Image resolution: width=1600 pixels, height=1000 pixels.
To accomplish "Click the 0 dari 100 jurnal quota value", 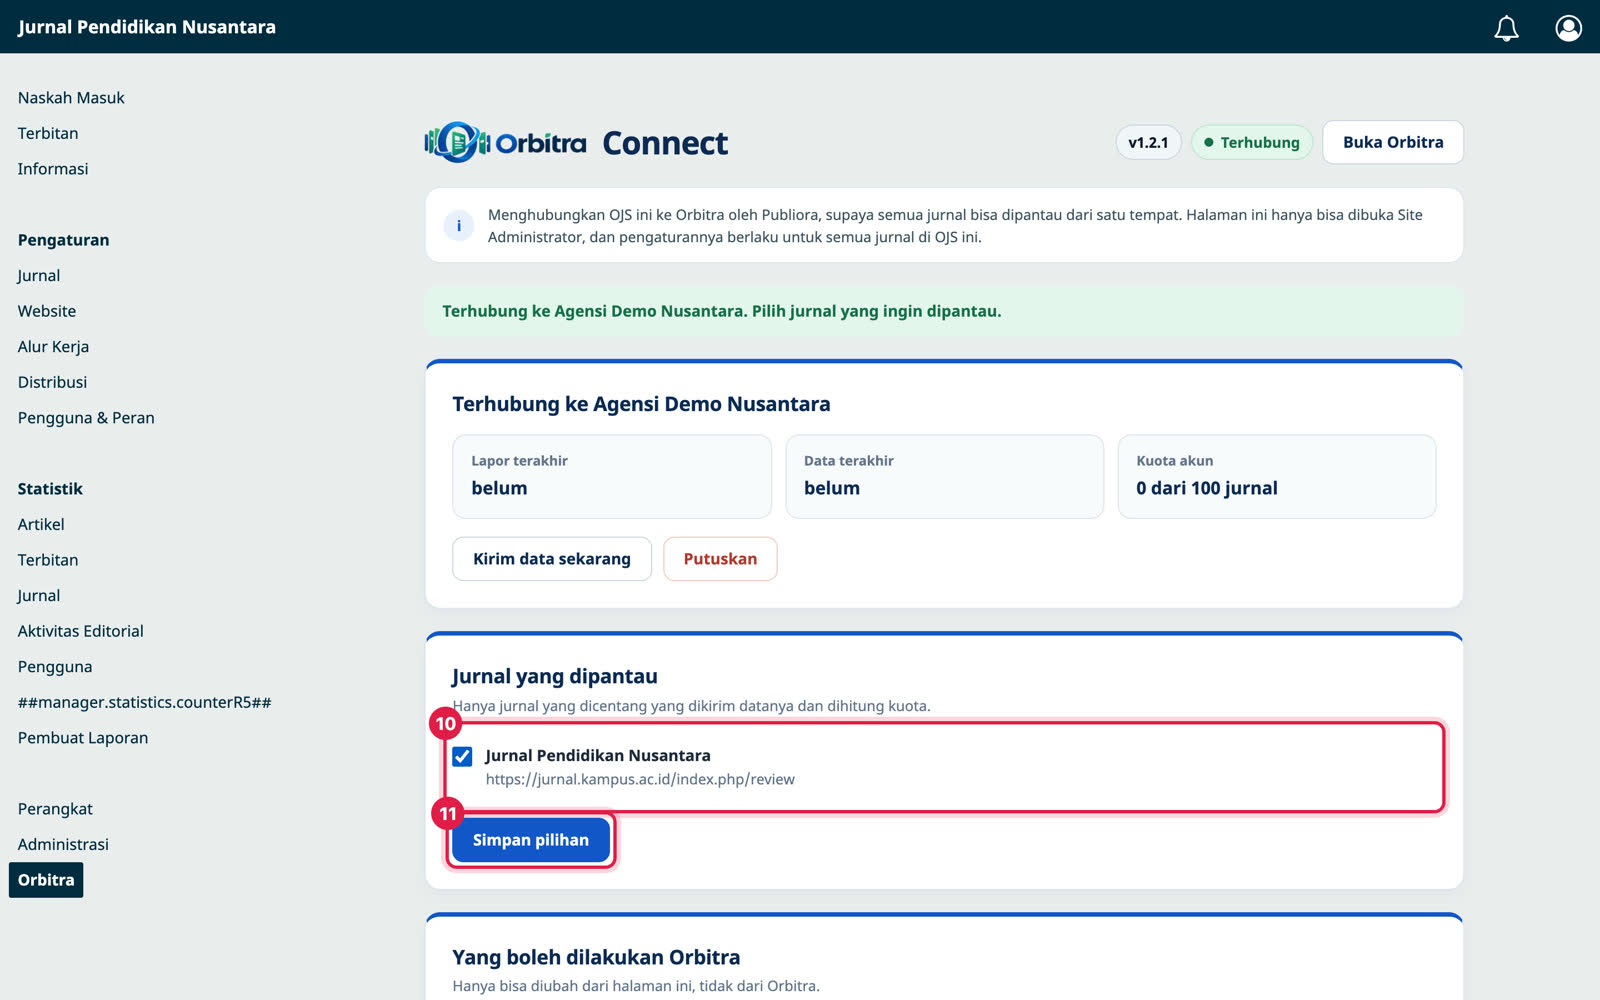I will pos(1206,488).
